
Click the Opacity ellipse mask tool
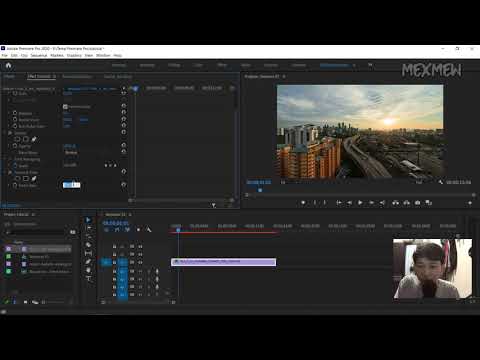[17, 139]
